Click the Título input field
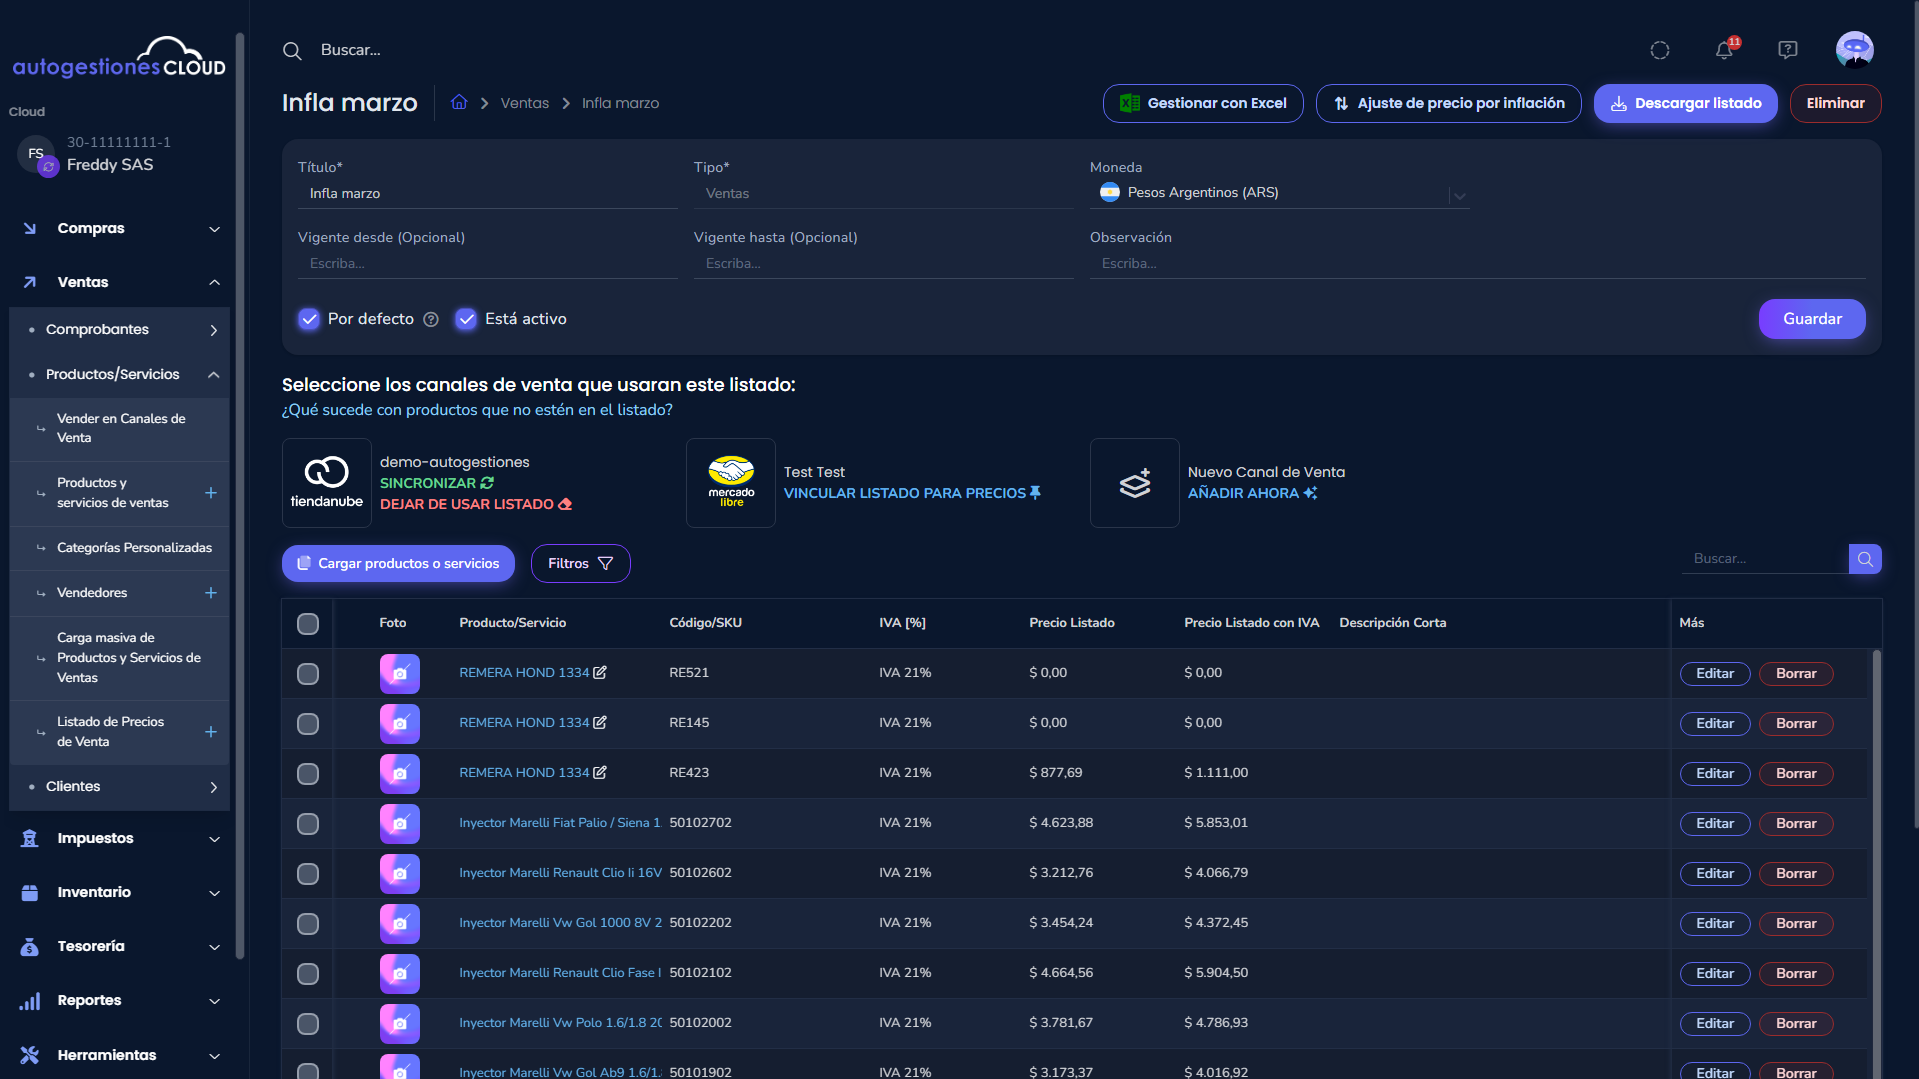1919x1079 pixels. [x=487, y=194]
